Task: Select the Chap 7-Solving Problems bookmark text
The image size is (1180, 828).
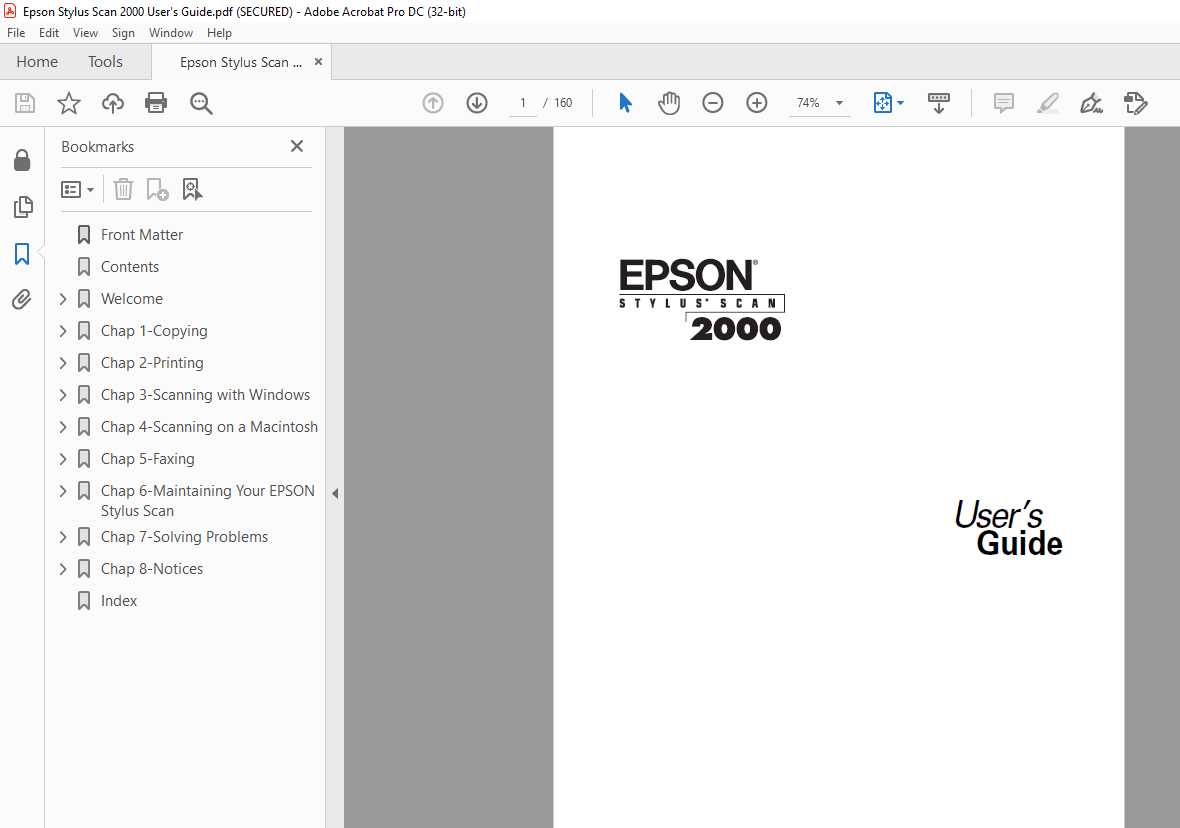Action: click(x=184, y=537)
